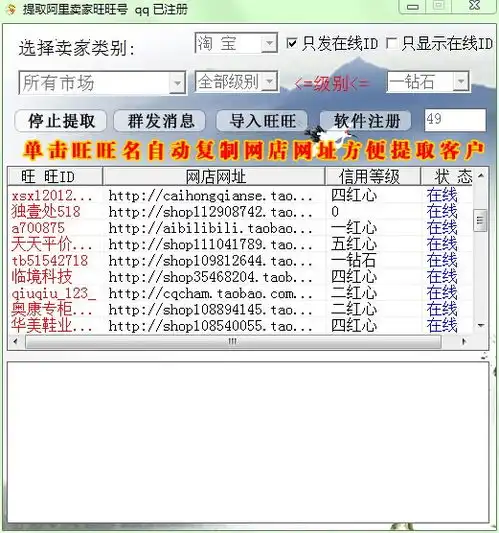
Task: Select the 旺旺 ID 临境科技
Action: pos(41,277)
